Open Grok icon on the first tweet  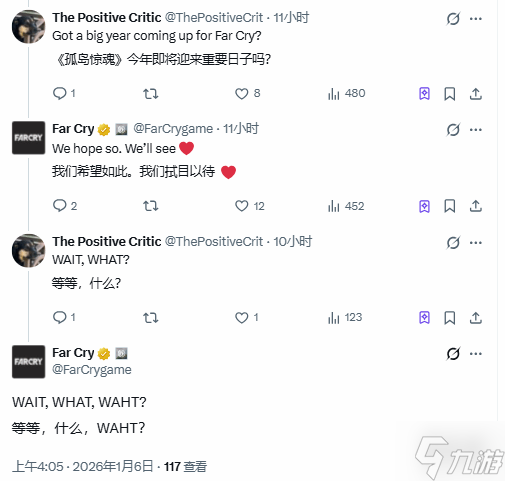453,18
